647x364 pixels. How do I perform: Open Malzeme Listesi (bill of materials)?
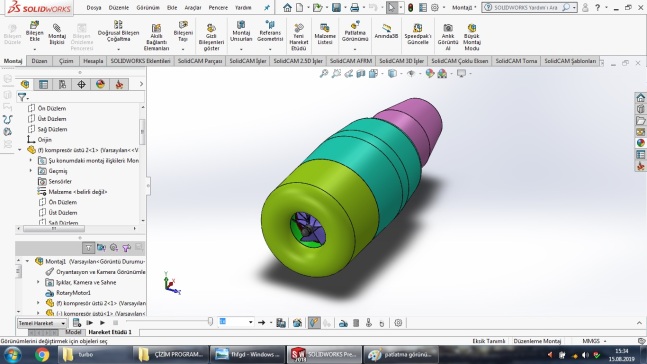(325, 34)
